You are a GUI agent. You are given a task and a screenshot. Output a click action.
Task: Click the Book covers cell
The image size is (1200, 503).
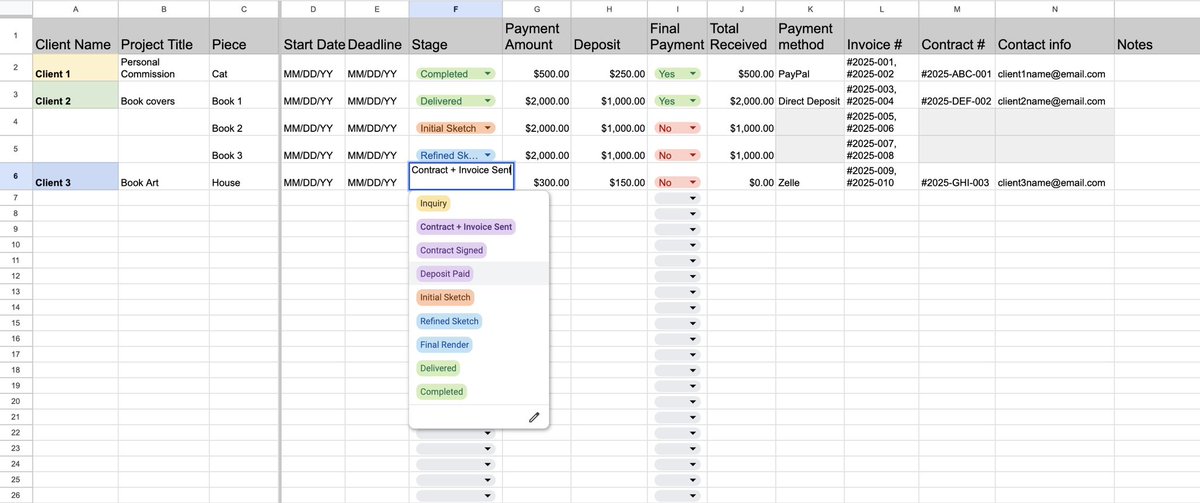(164, 95)
